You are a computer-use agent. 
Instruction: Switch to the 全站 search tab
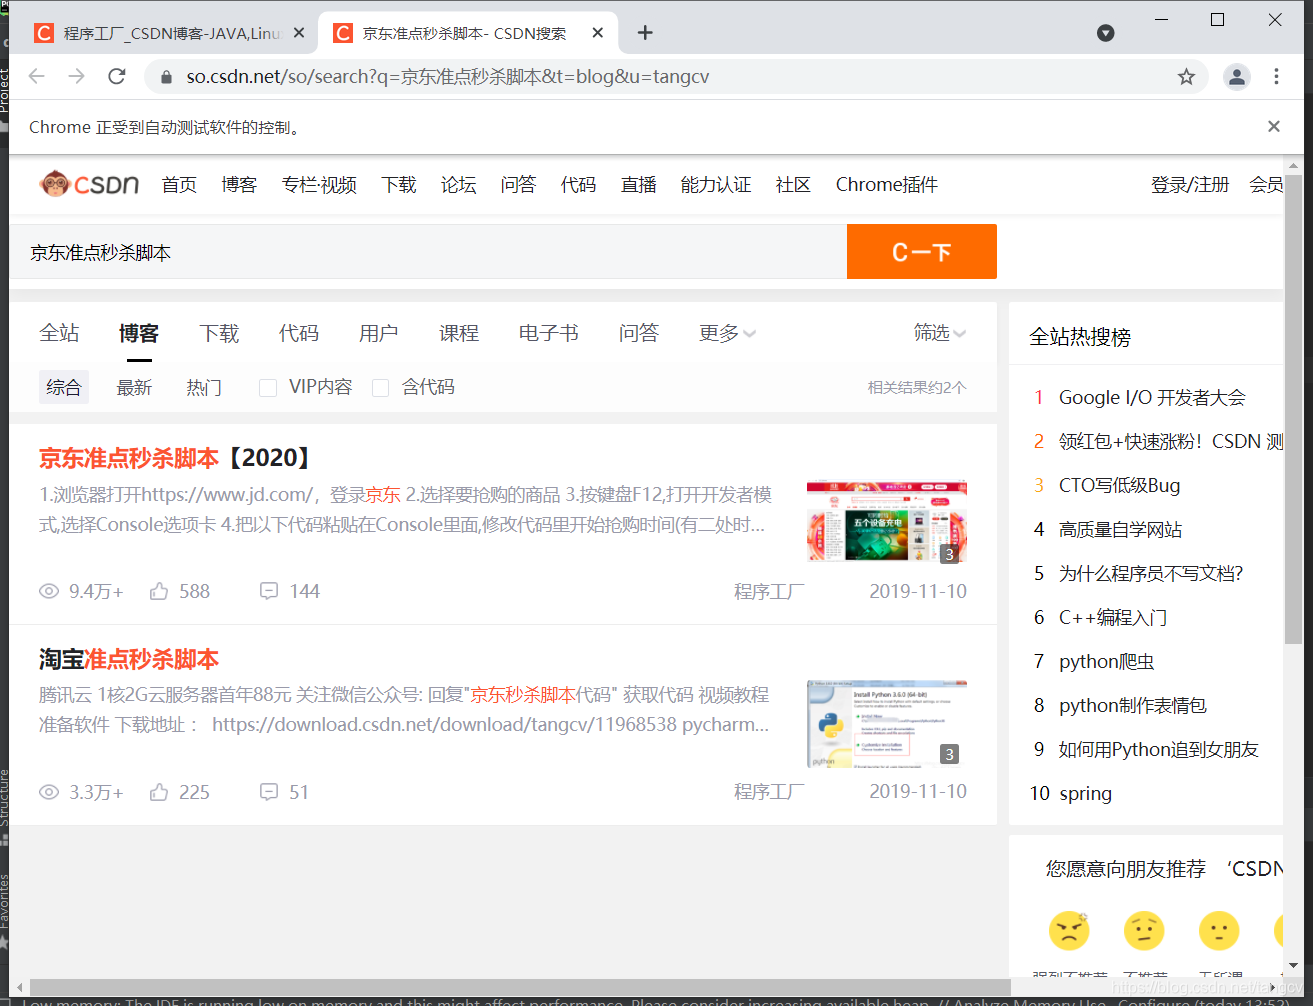point(59,333)
